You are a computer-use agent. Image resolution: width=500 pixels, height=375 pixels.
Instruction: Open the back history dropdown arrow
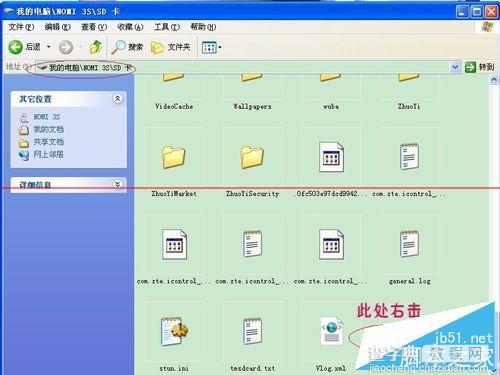(49, 47)
